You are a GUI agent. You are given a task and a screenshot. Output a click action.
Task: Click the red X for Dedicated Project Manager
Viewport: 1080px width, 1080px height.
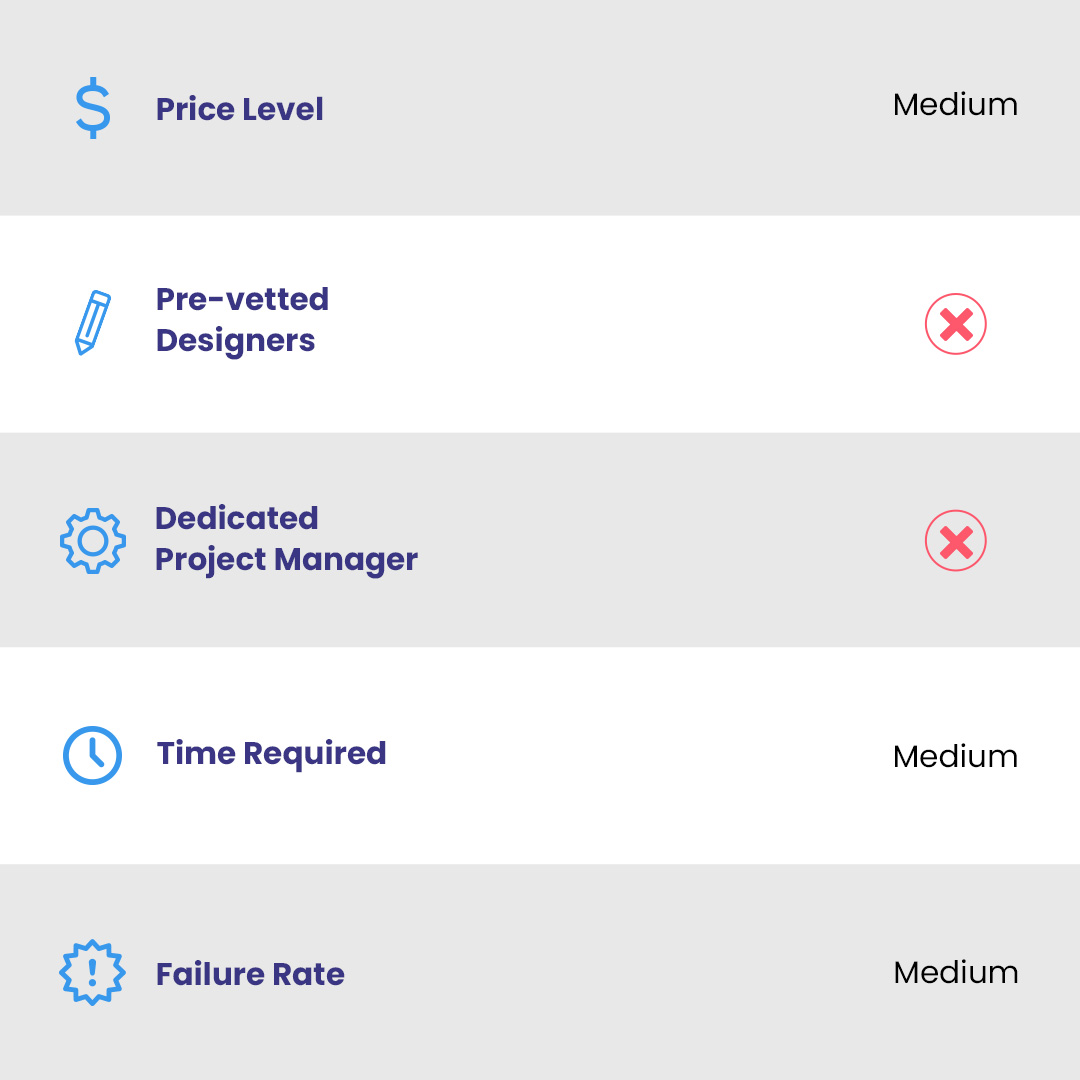tap(956, 541)
